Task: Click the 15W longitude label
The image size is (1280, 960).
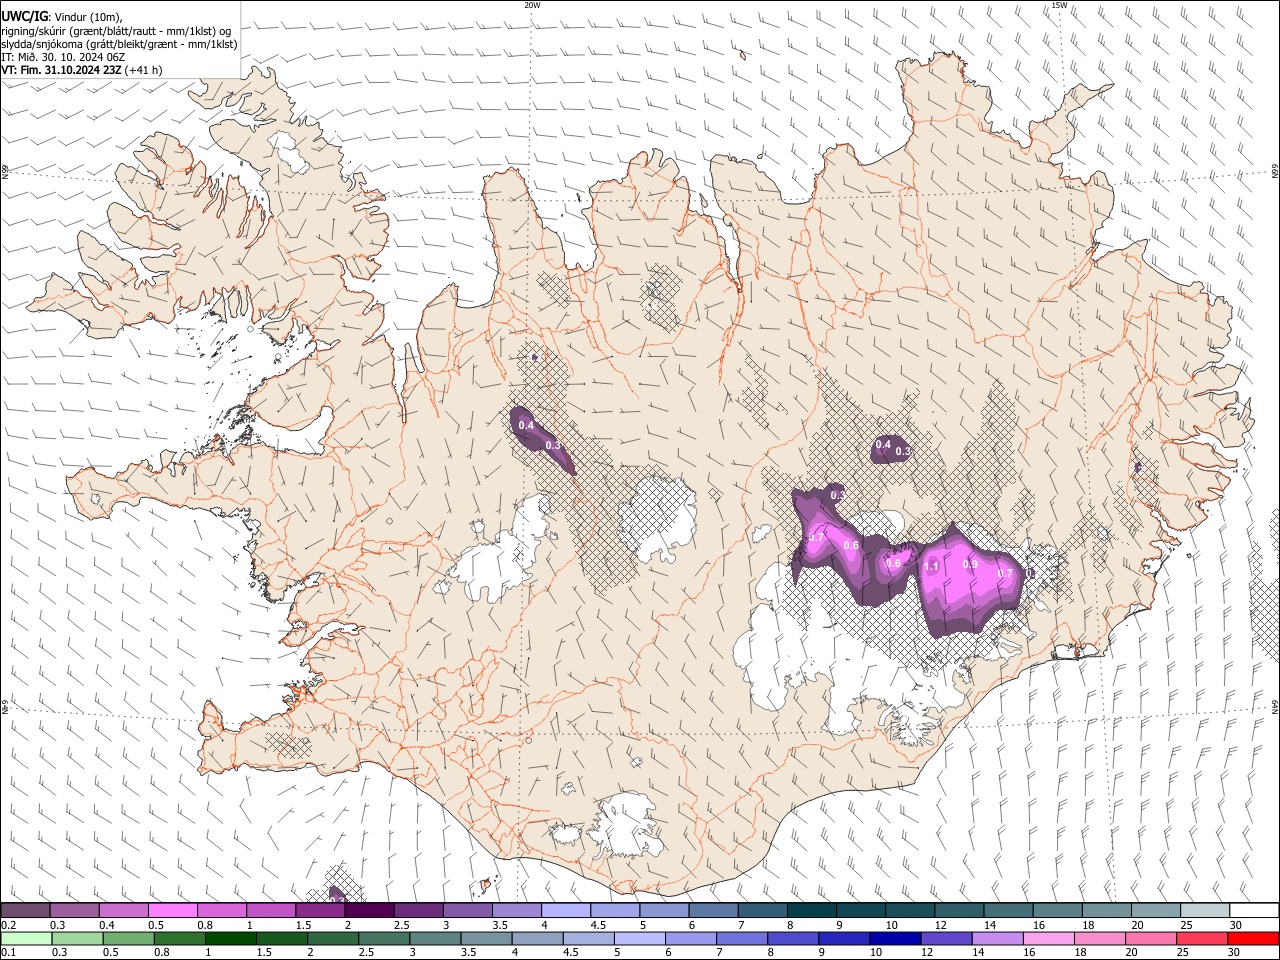Action: (1059, 5)
